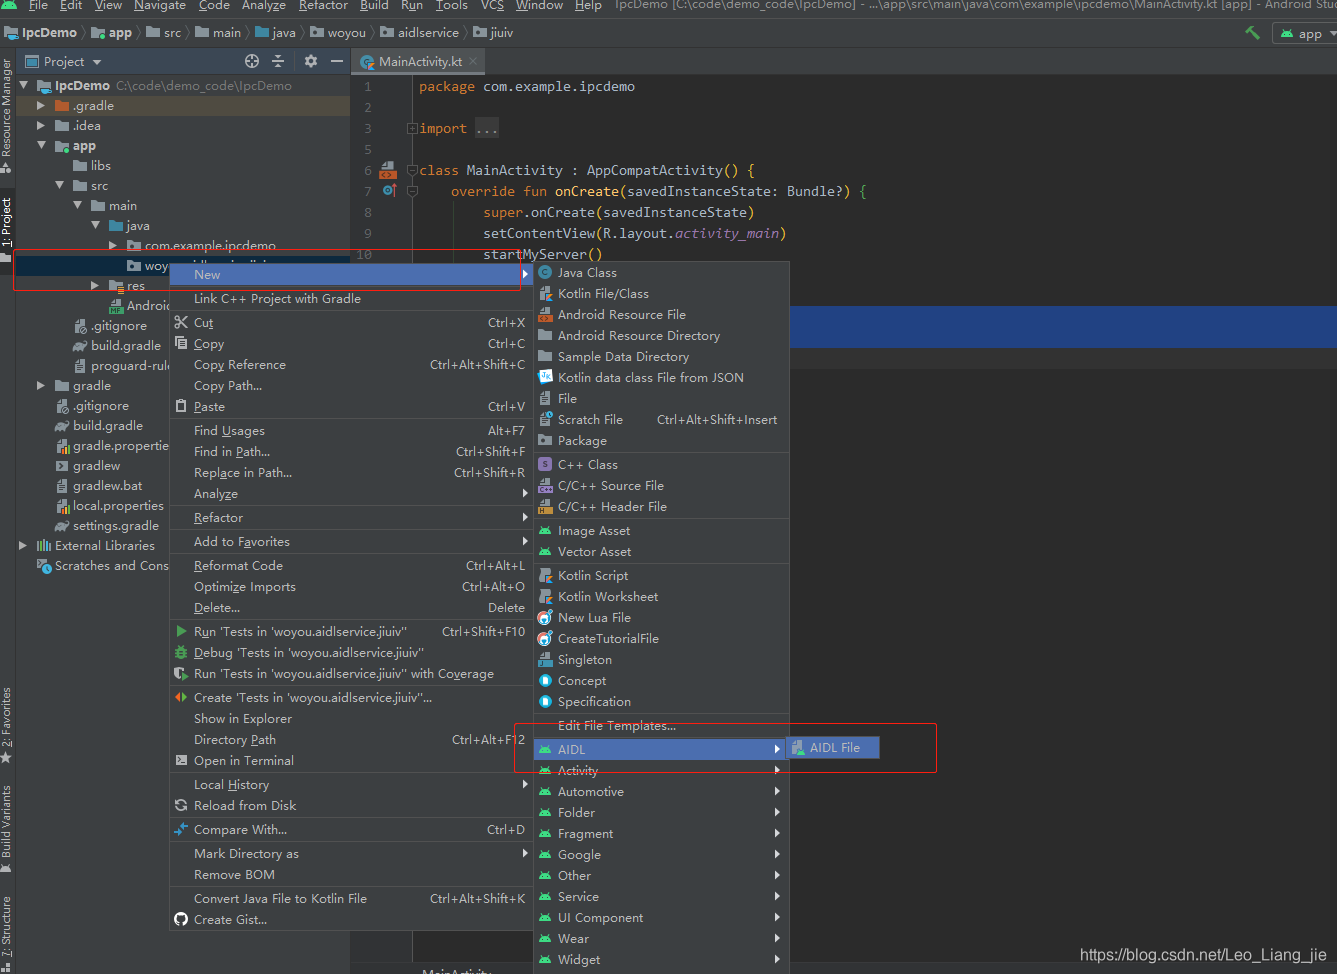
Task: Click override gutter icon beside onCreate
Action: click(389, 191)
